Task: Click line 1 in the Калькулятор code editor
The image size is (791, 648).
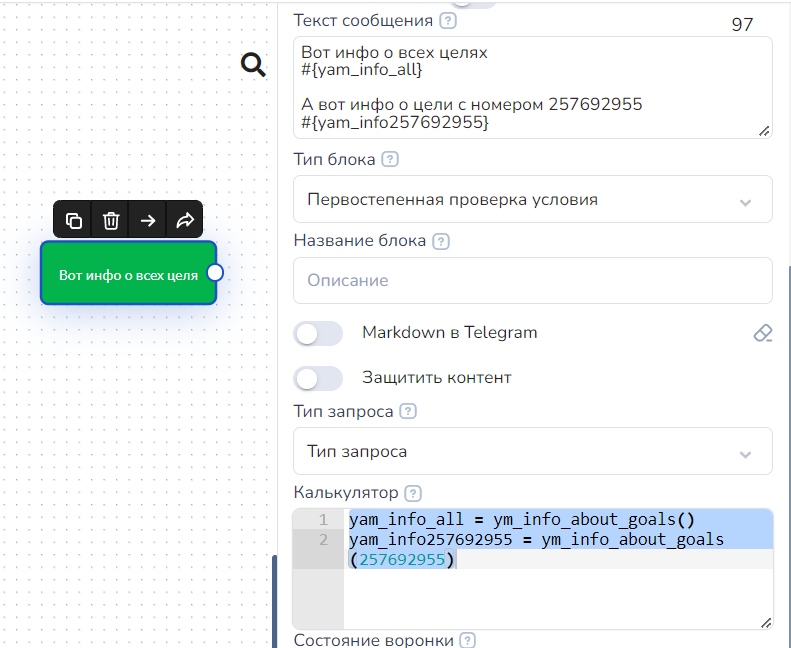Action: click(520, 519)
